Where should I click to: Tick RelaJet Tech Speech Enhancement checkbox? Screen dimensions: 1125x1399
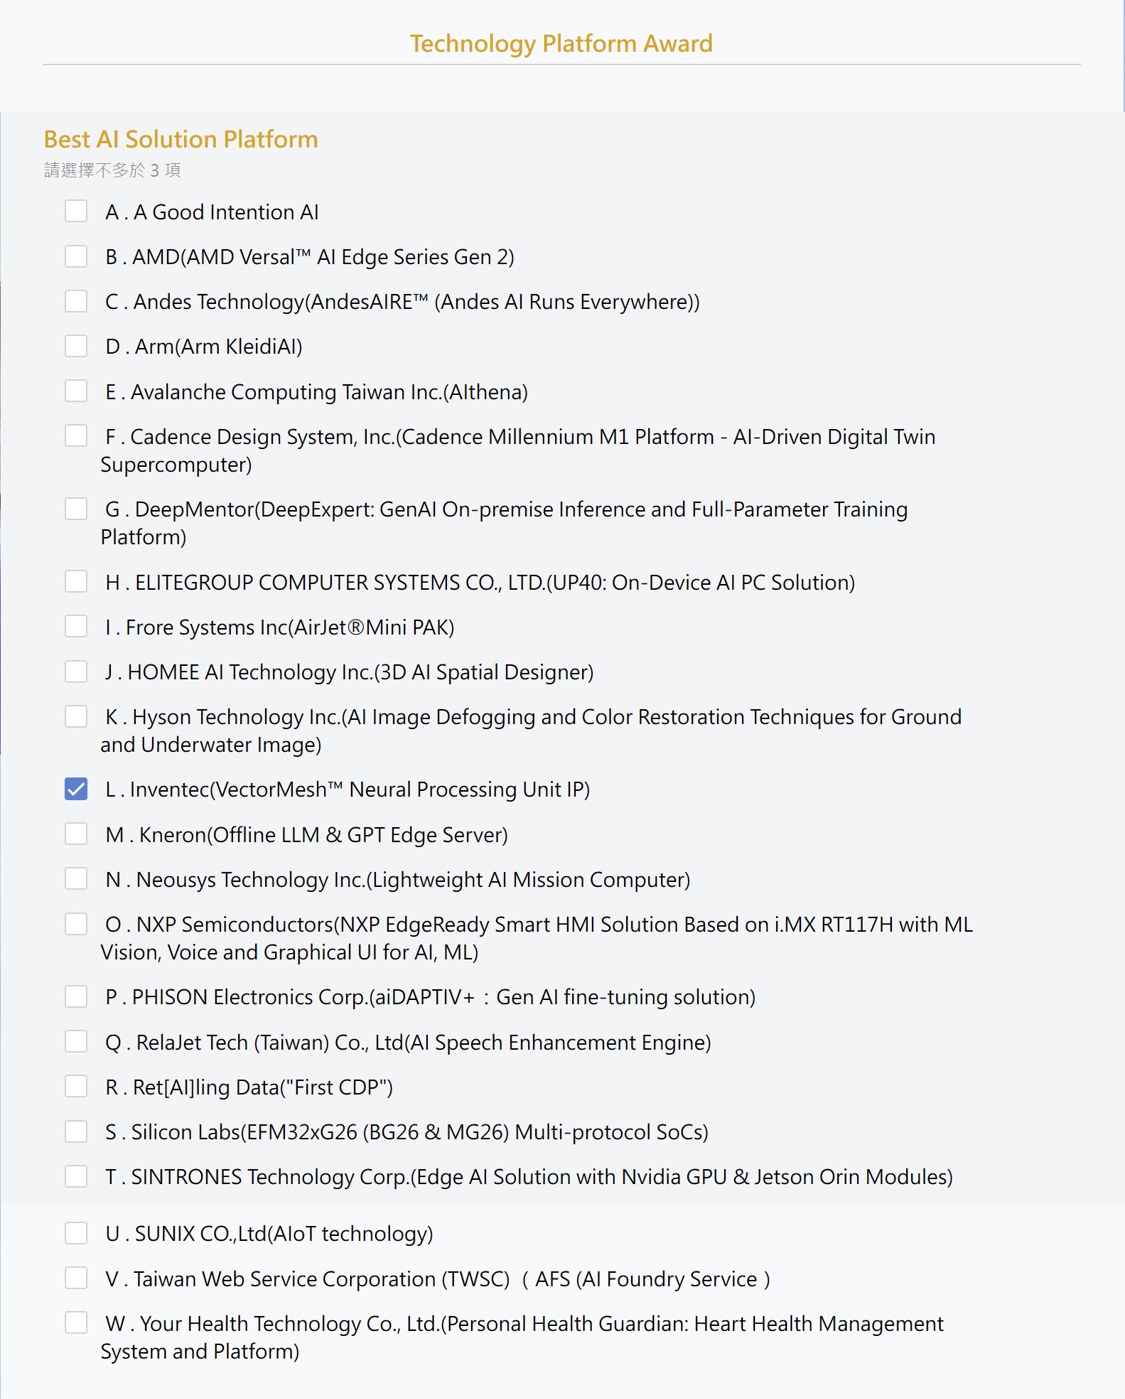coord(76,1041)
